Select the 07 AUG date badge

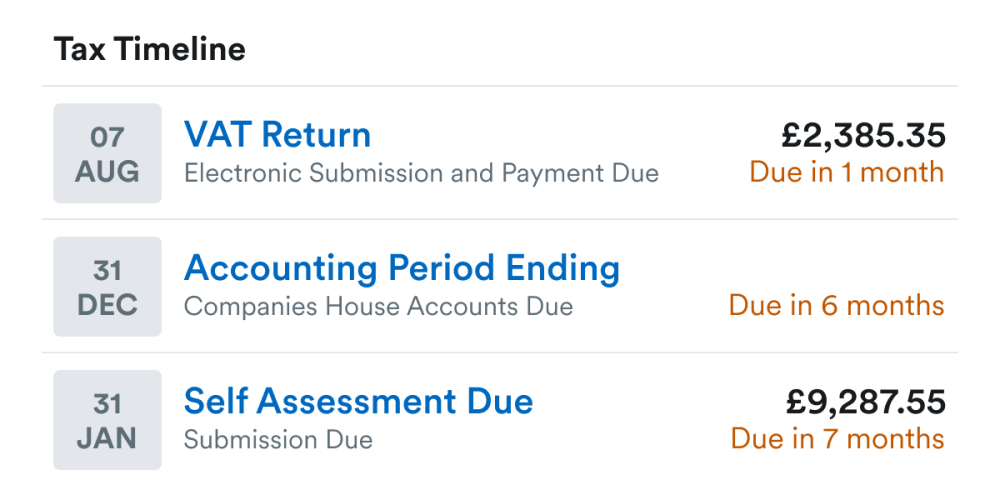(x=107, y=153)
